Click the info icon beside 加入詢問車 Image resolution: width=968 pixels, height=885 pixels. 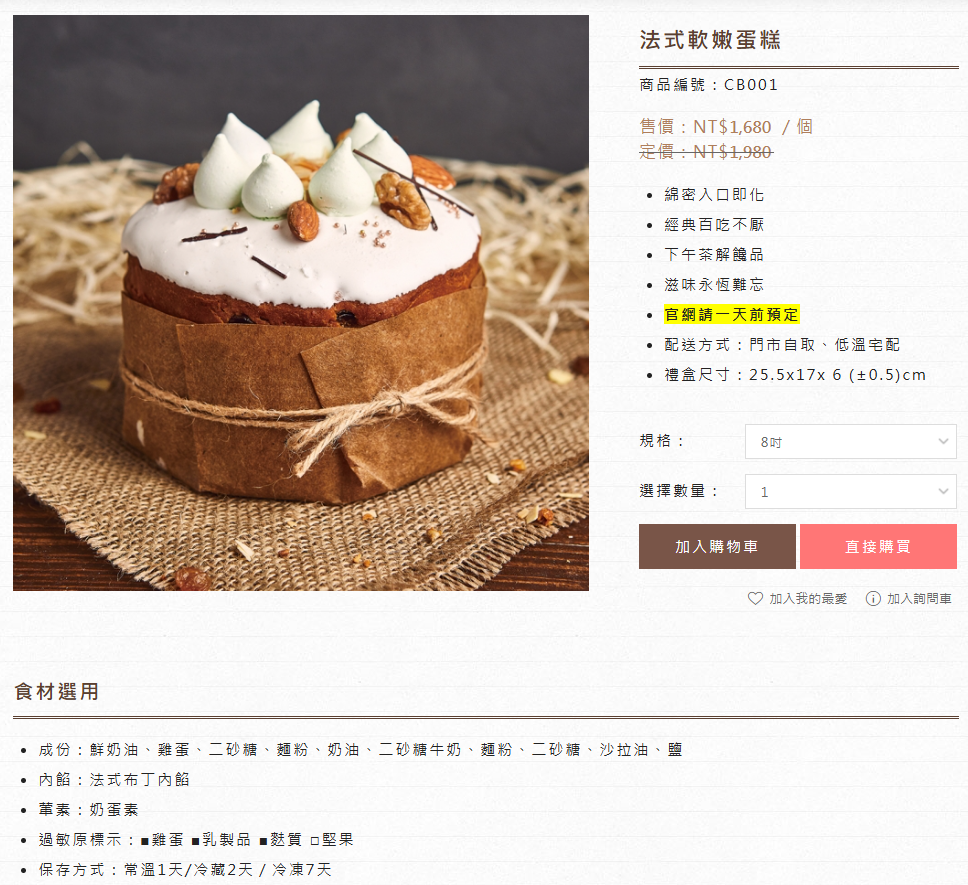click(x=873, y=598)
